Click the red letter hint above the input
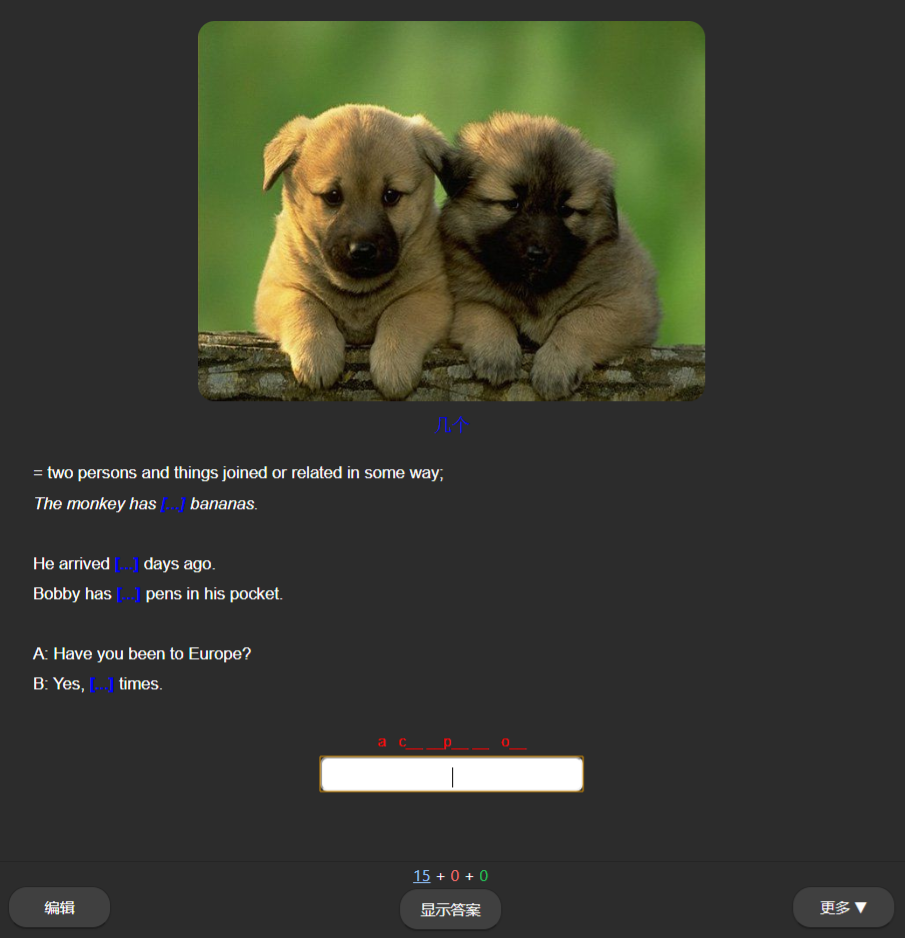Viewport: 905px width, 938px height. point(452,742)
